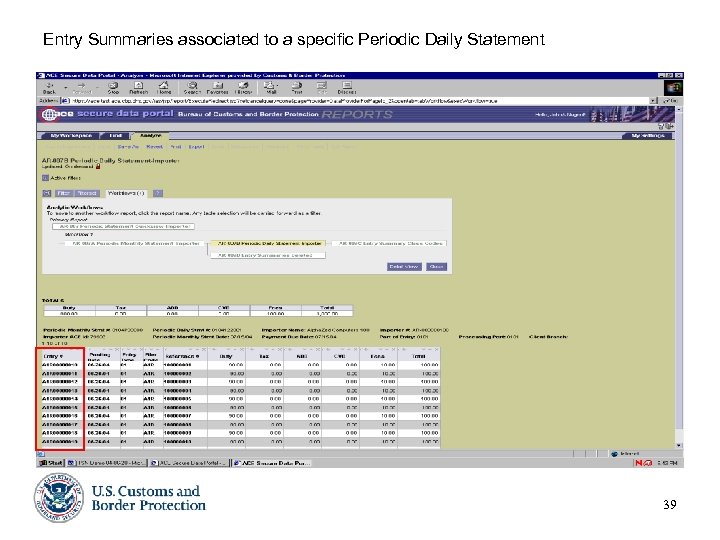
Task: Select the Analyze tab
Action: pyautogui.click(x=150, y=136)
